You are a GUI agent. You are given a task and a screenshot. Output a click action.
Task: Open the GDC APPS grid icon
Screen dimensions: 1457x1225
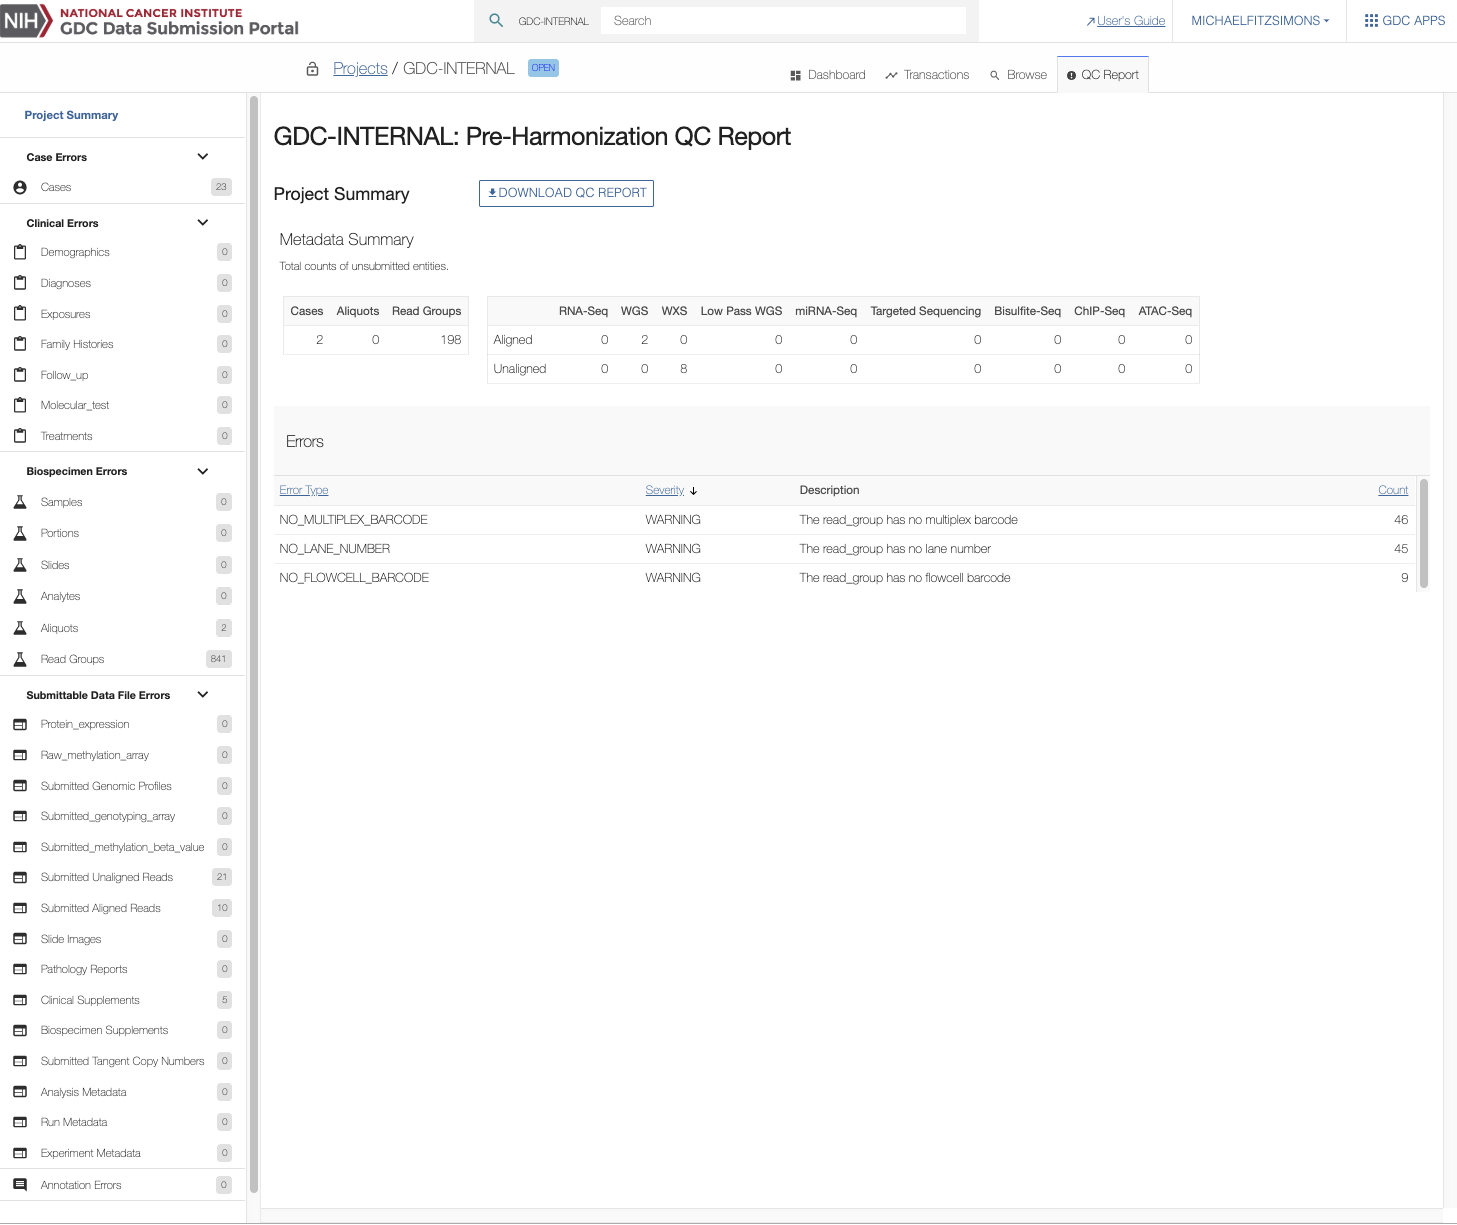point(1371,21)
